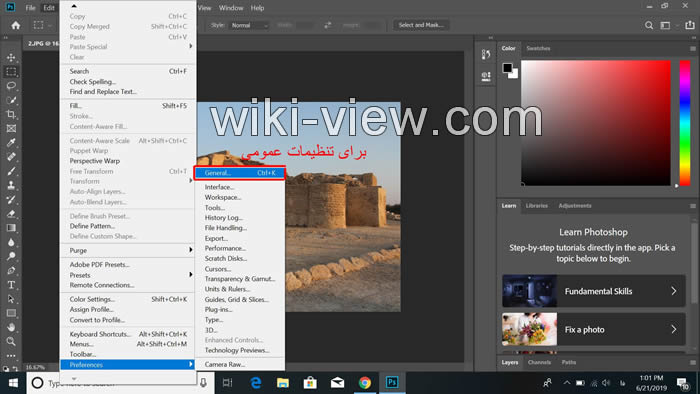The height and width of the screenshot is (394, 700).
Task: Select the Horizontal Type tool
Action: [x=11, y=285]
